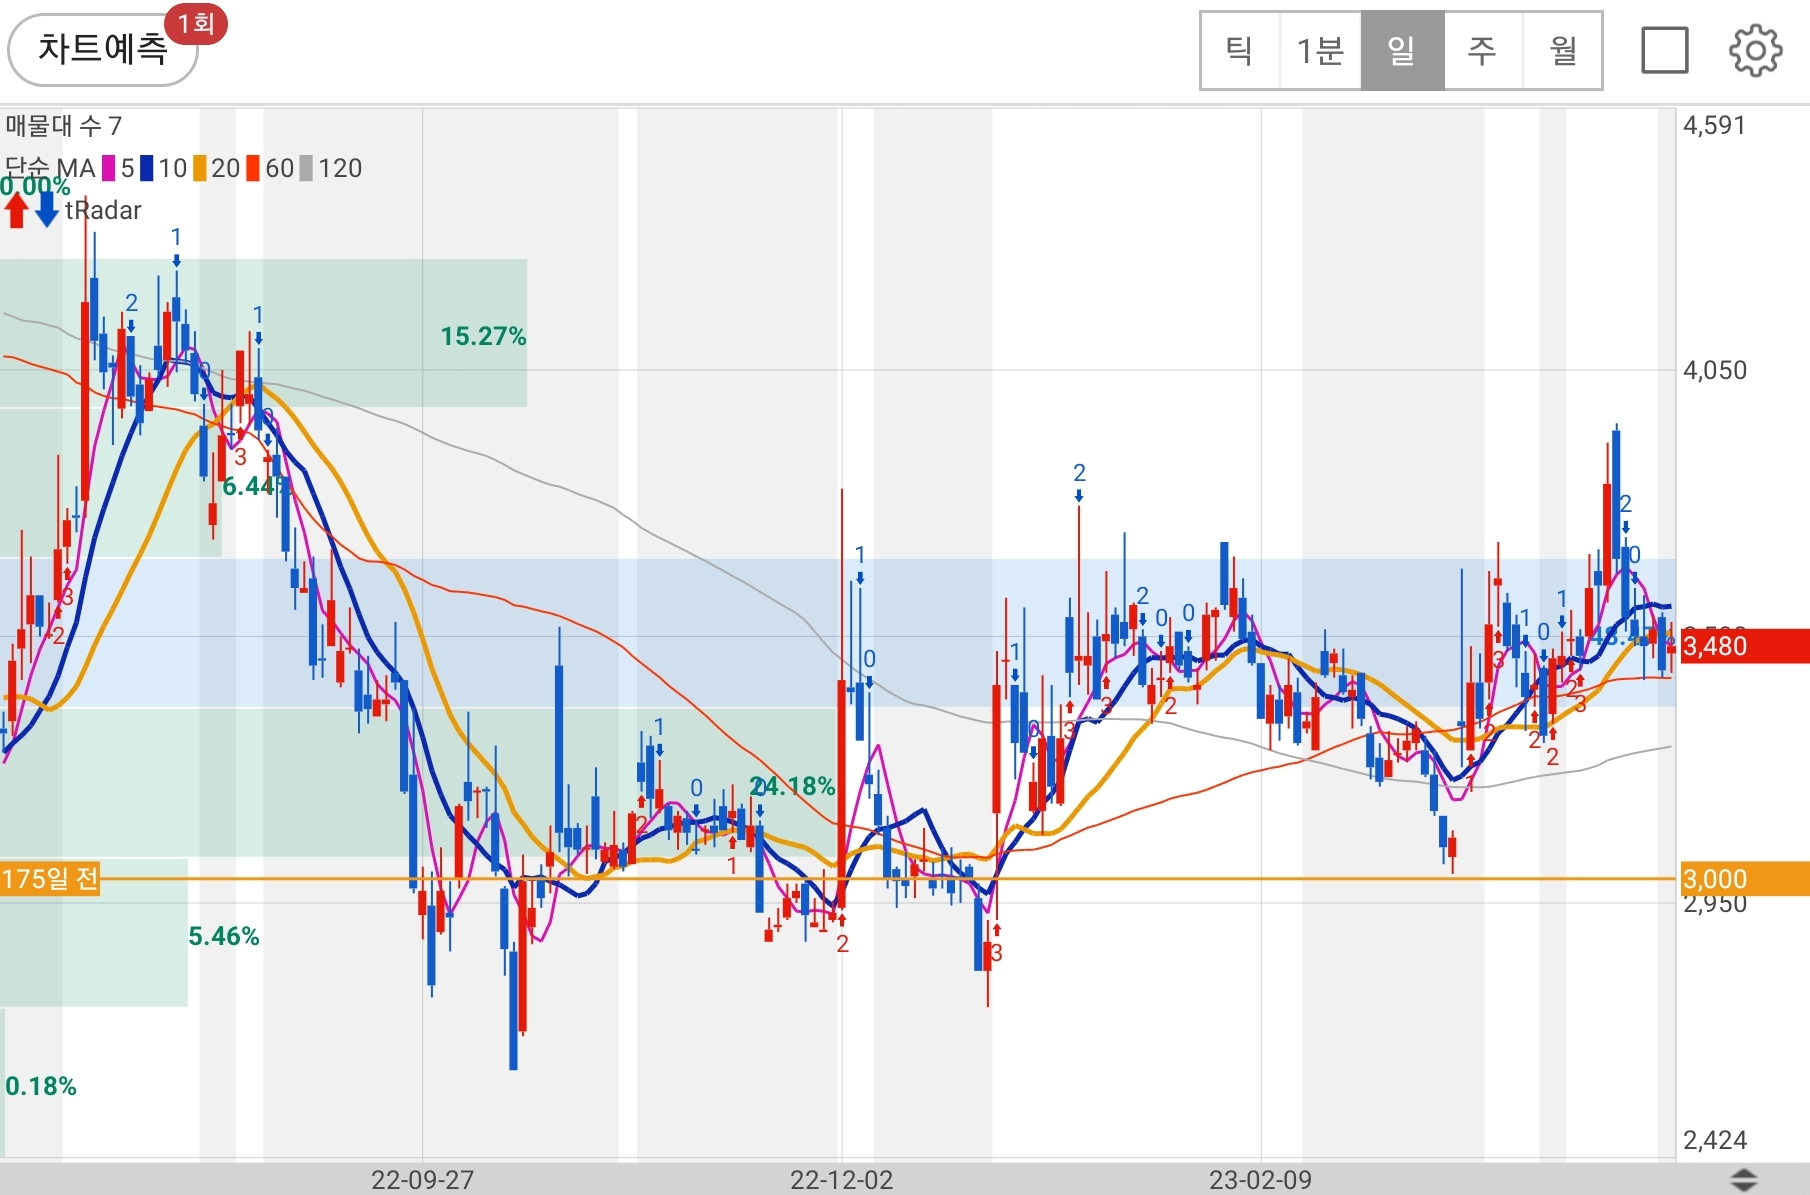Click the 매물대 수 7 indicator label
Viewport: 1810px width, 1195px height.
point(64,126)
